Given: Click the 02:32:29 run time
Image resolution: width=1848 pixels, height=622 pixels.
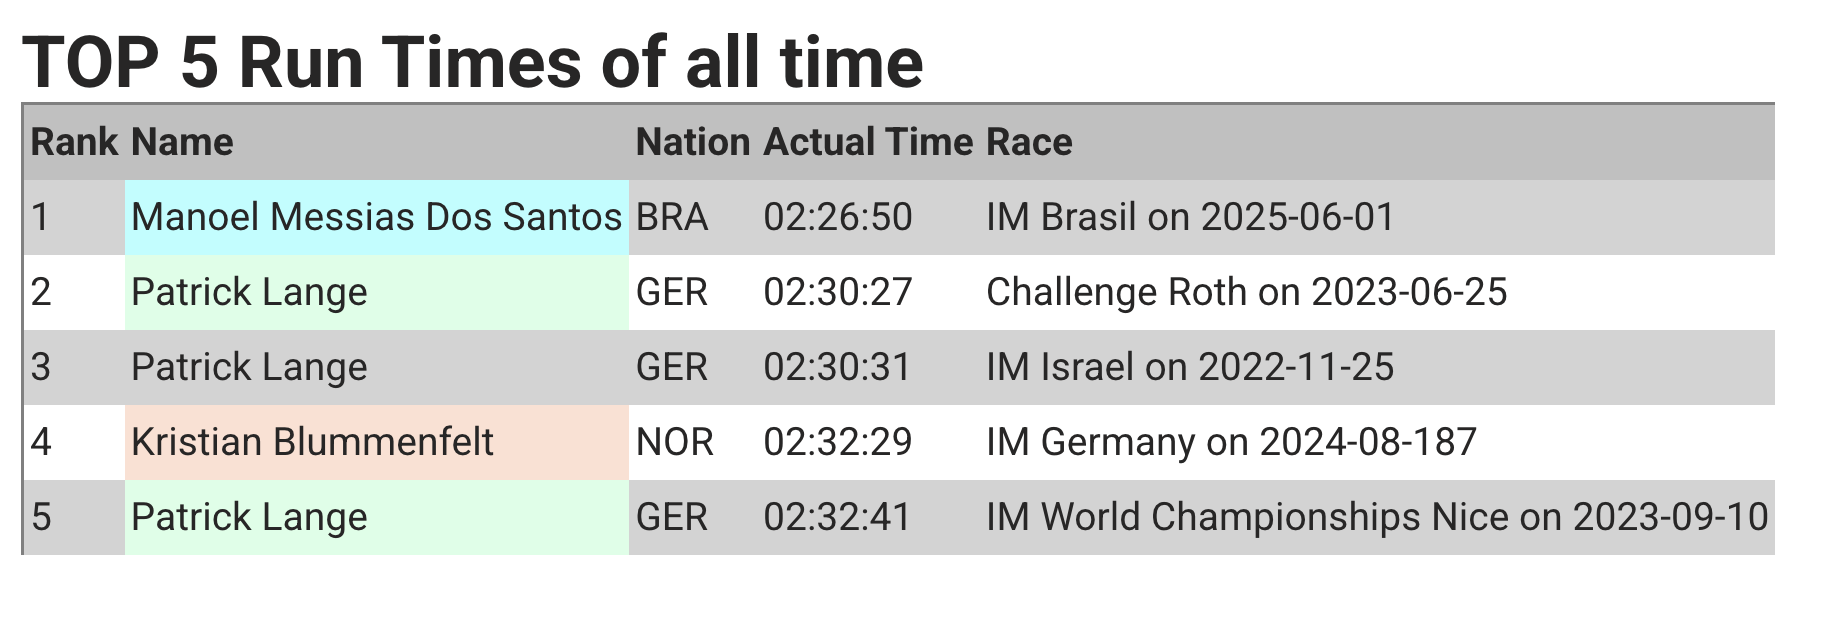Looking at the screenshot, I should point(838,442).
